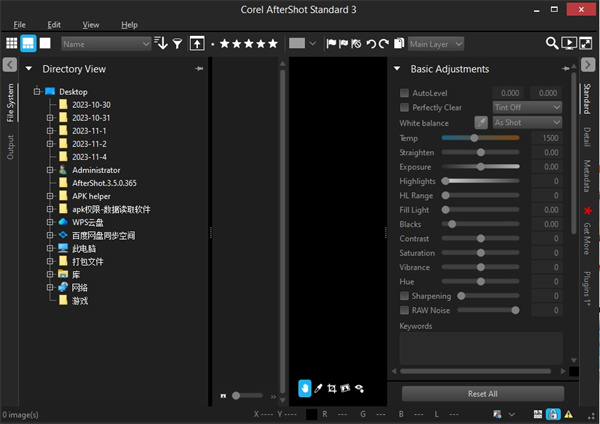Enable the Sharpening checkbox
This screenshot has width=600, height=424.
click(404, 296)
